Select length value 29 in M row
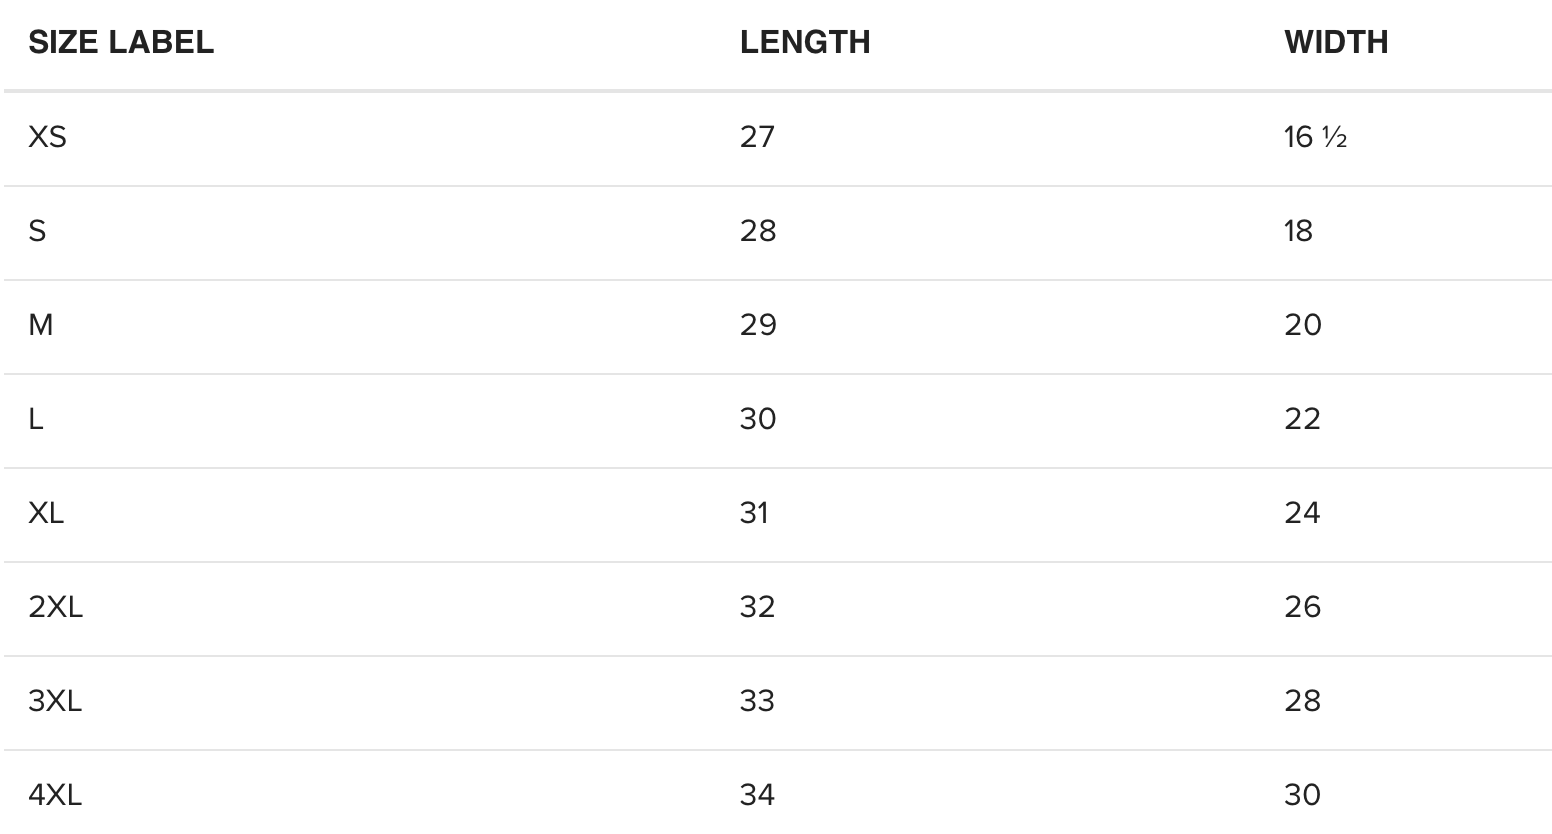1552x834 pixels. point(758,325)
